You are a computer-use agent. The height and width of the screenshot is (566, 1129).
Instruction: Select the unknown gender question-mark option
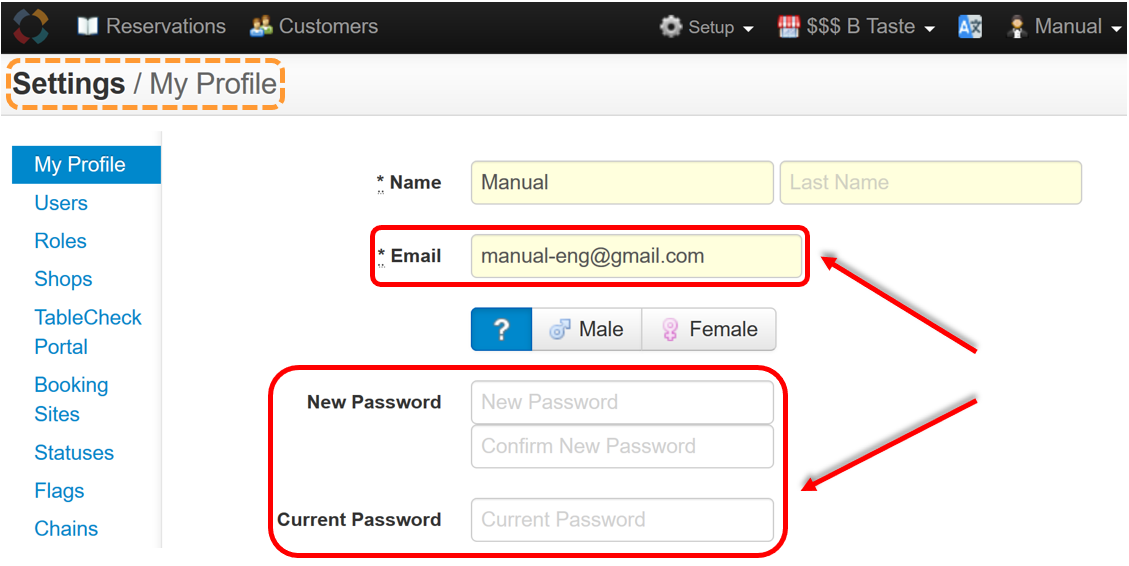[502, 330]
